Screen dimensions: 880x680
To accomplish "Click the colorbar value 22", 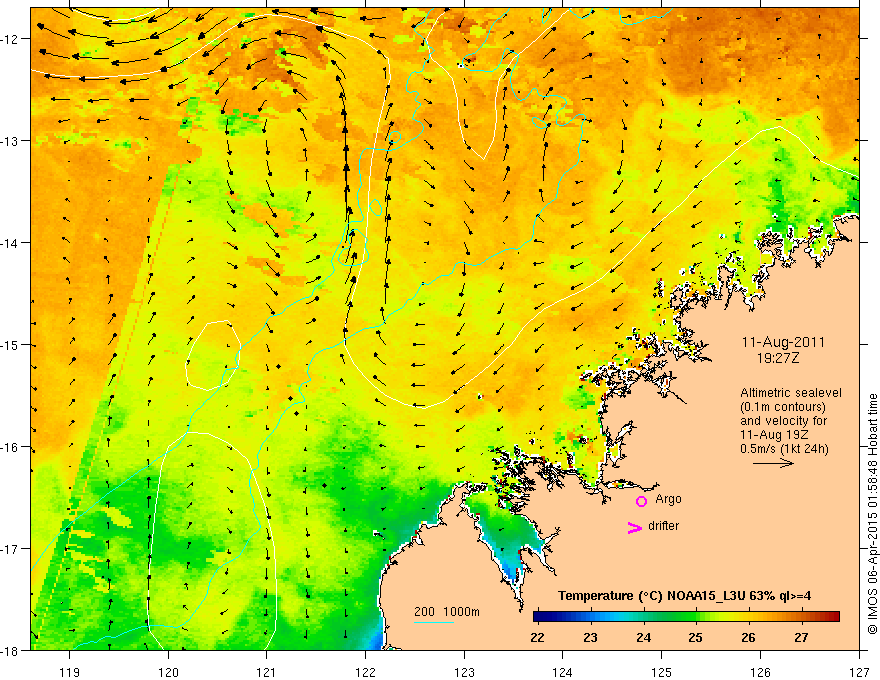I will [537, 637].
